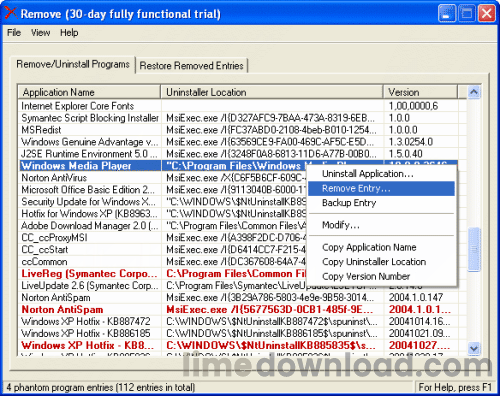
Task: Click version cell 1,00,0000,6
Action: [x=413, y=106]
